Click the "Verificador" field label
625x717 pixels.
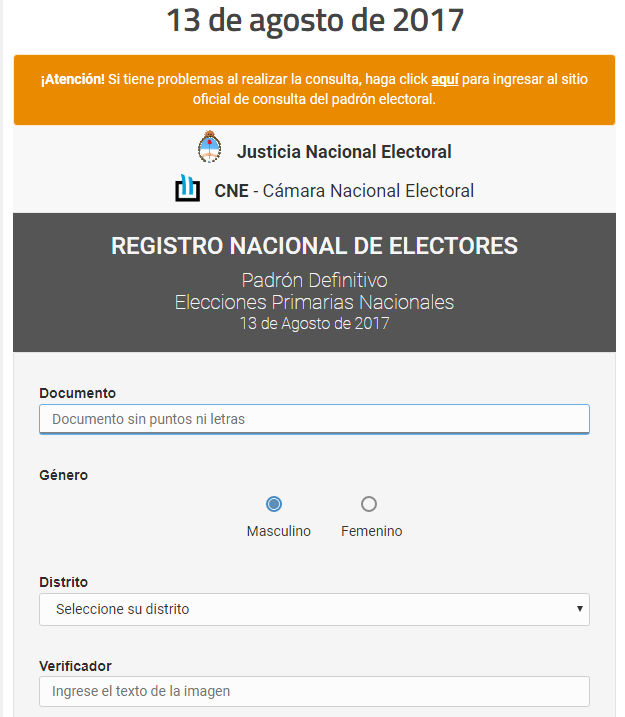tap(75, 666)
